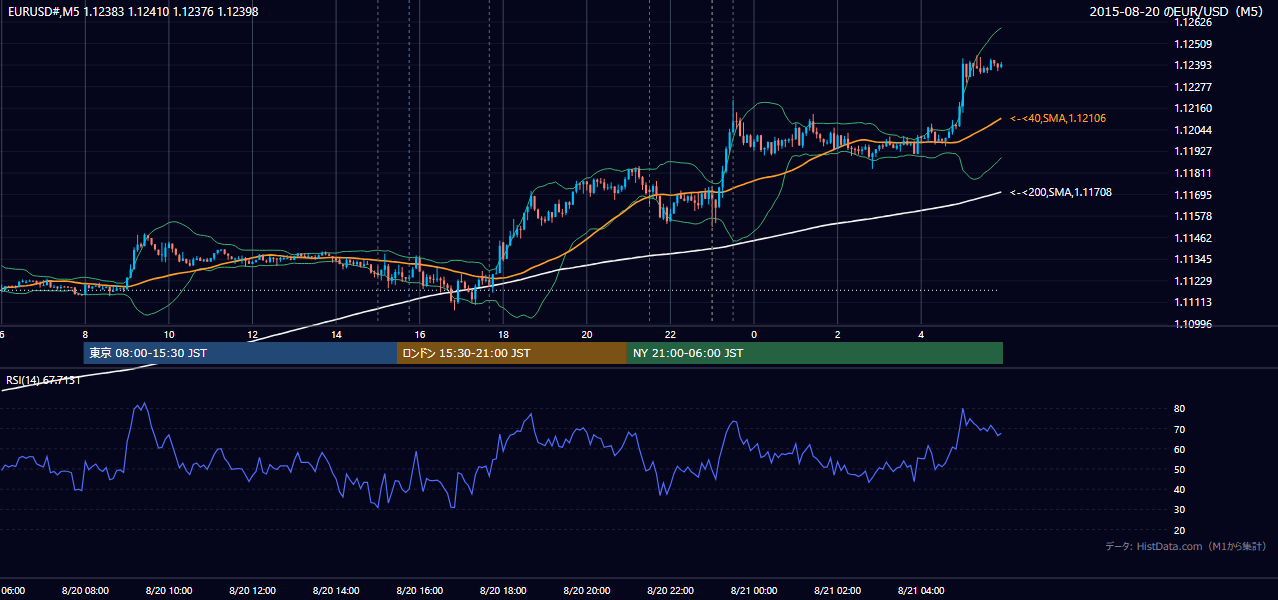1278x600 pixels.
Task: Click price axis label 1.10996
Action: 1194,324
